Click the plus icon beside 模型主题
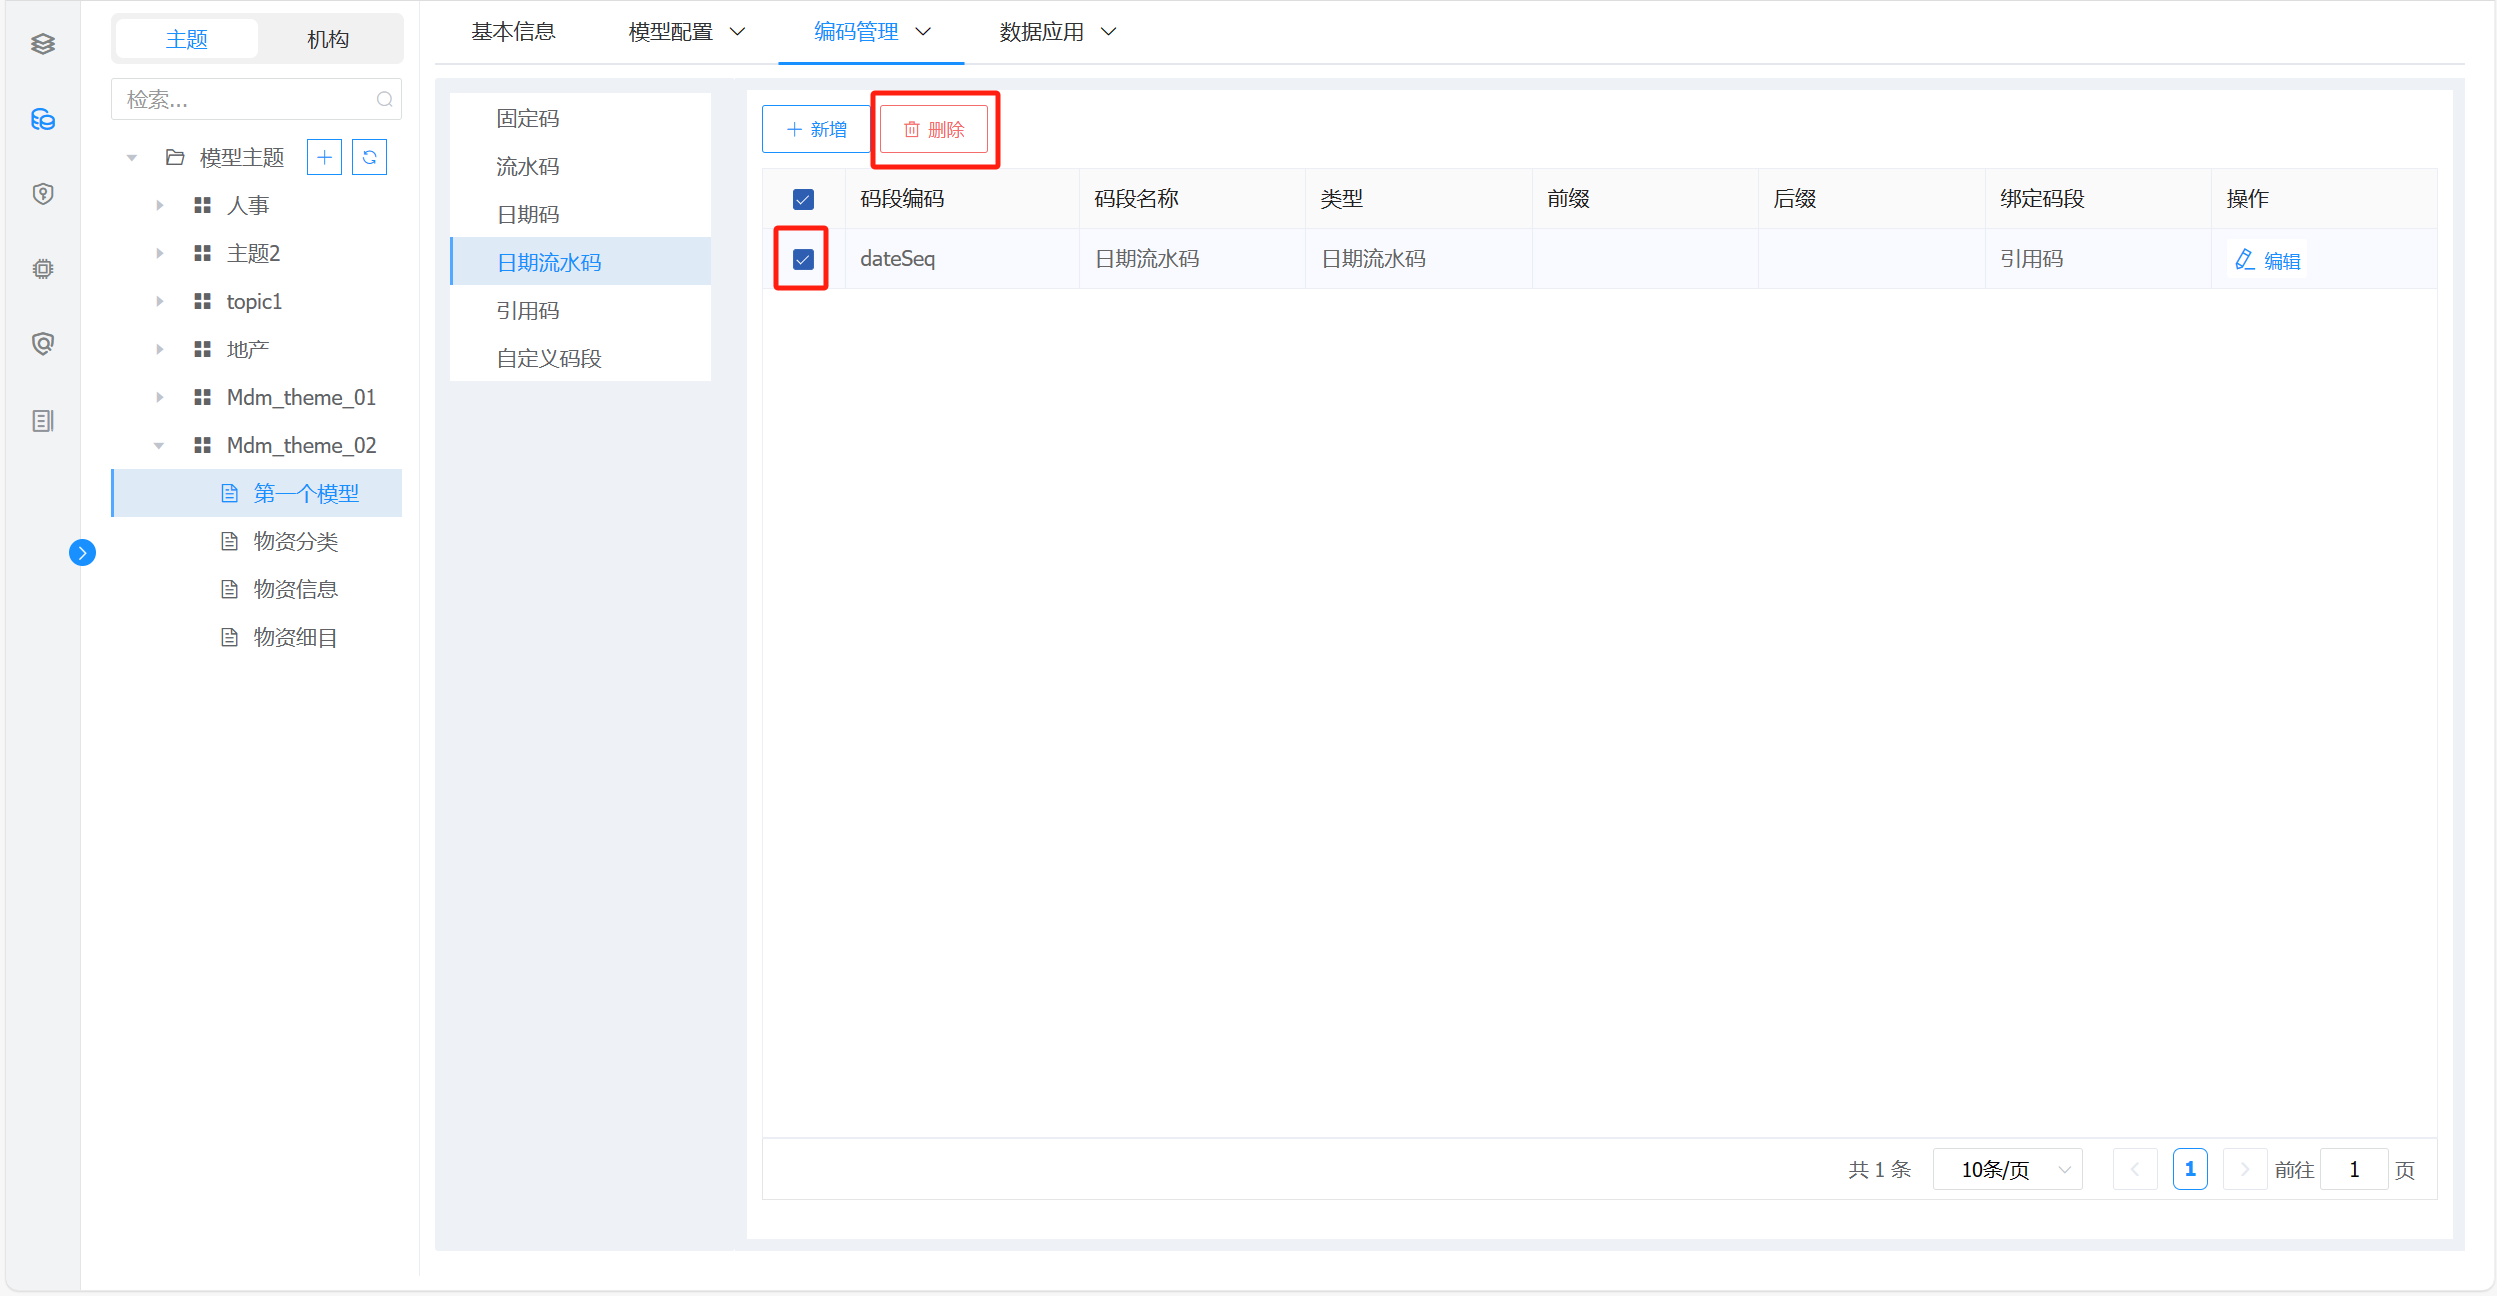 pyautogui.click(x=324, y=157)
